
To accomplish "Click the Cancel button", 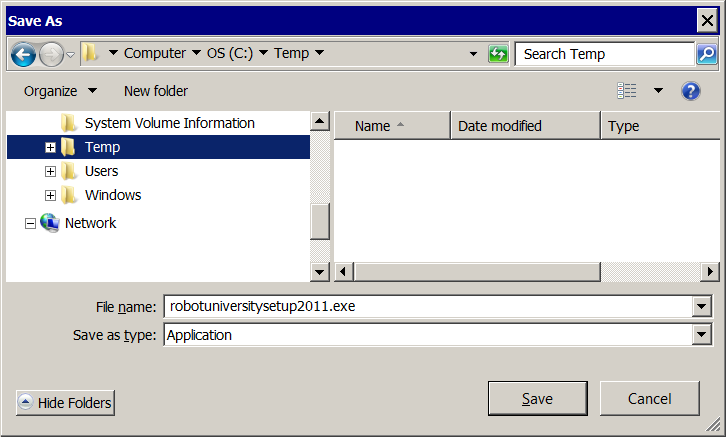I will (x=649, y=399).
